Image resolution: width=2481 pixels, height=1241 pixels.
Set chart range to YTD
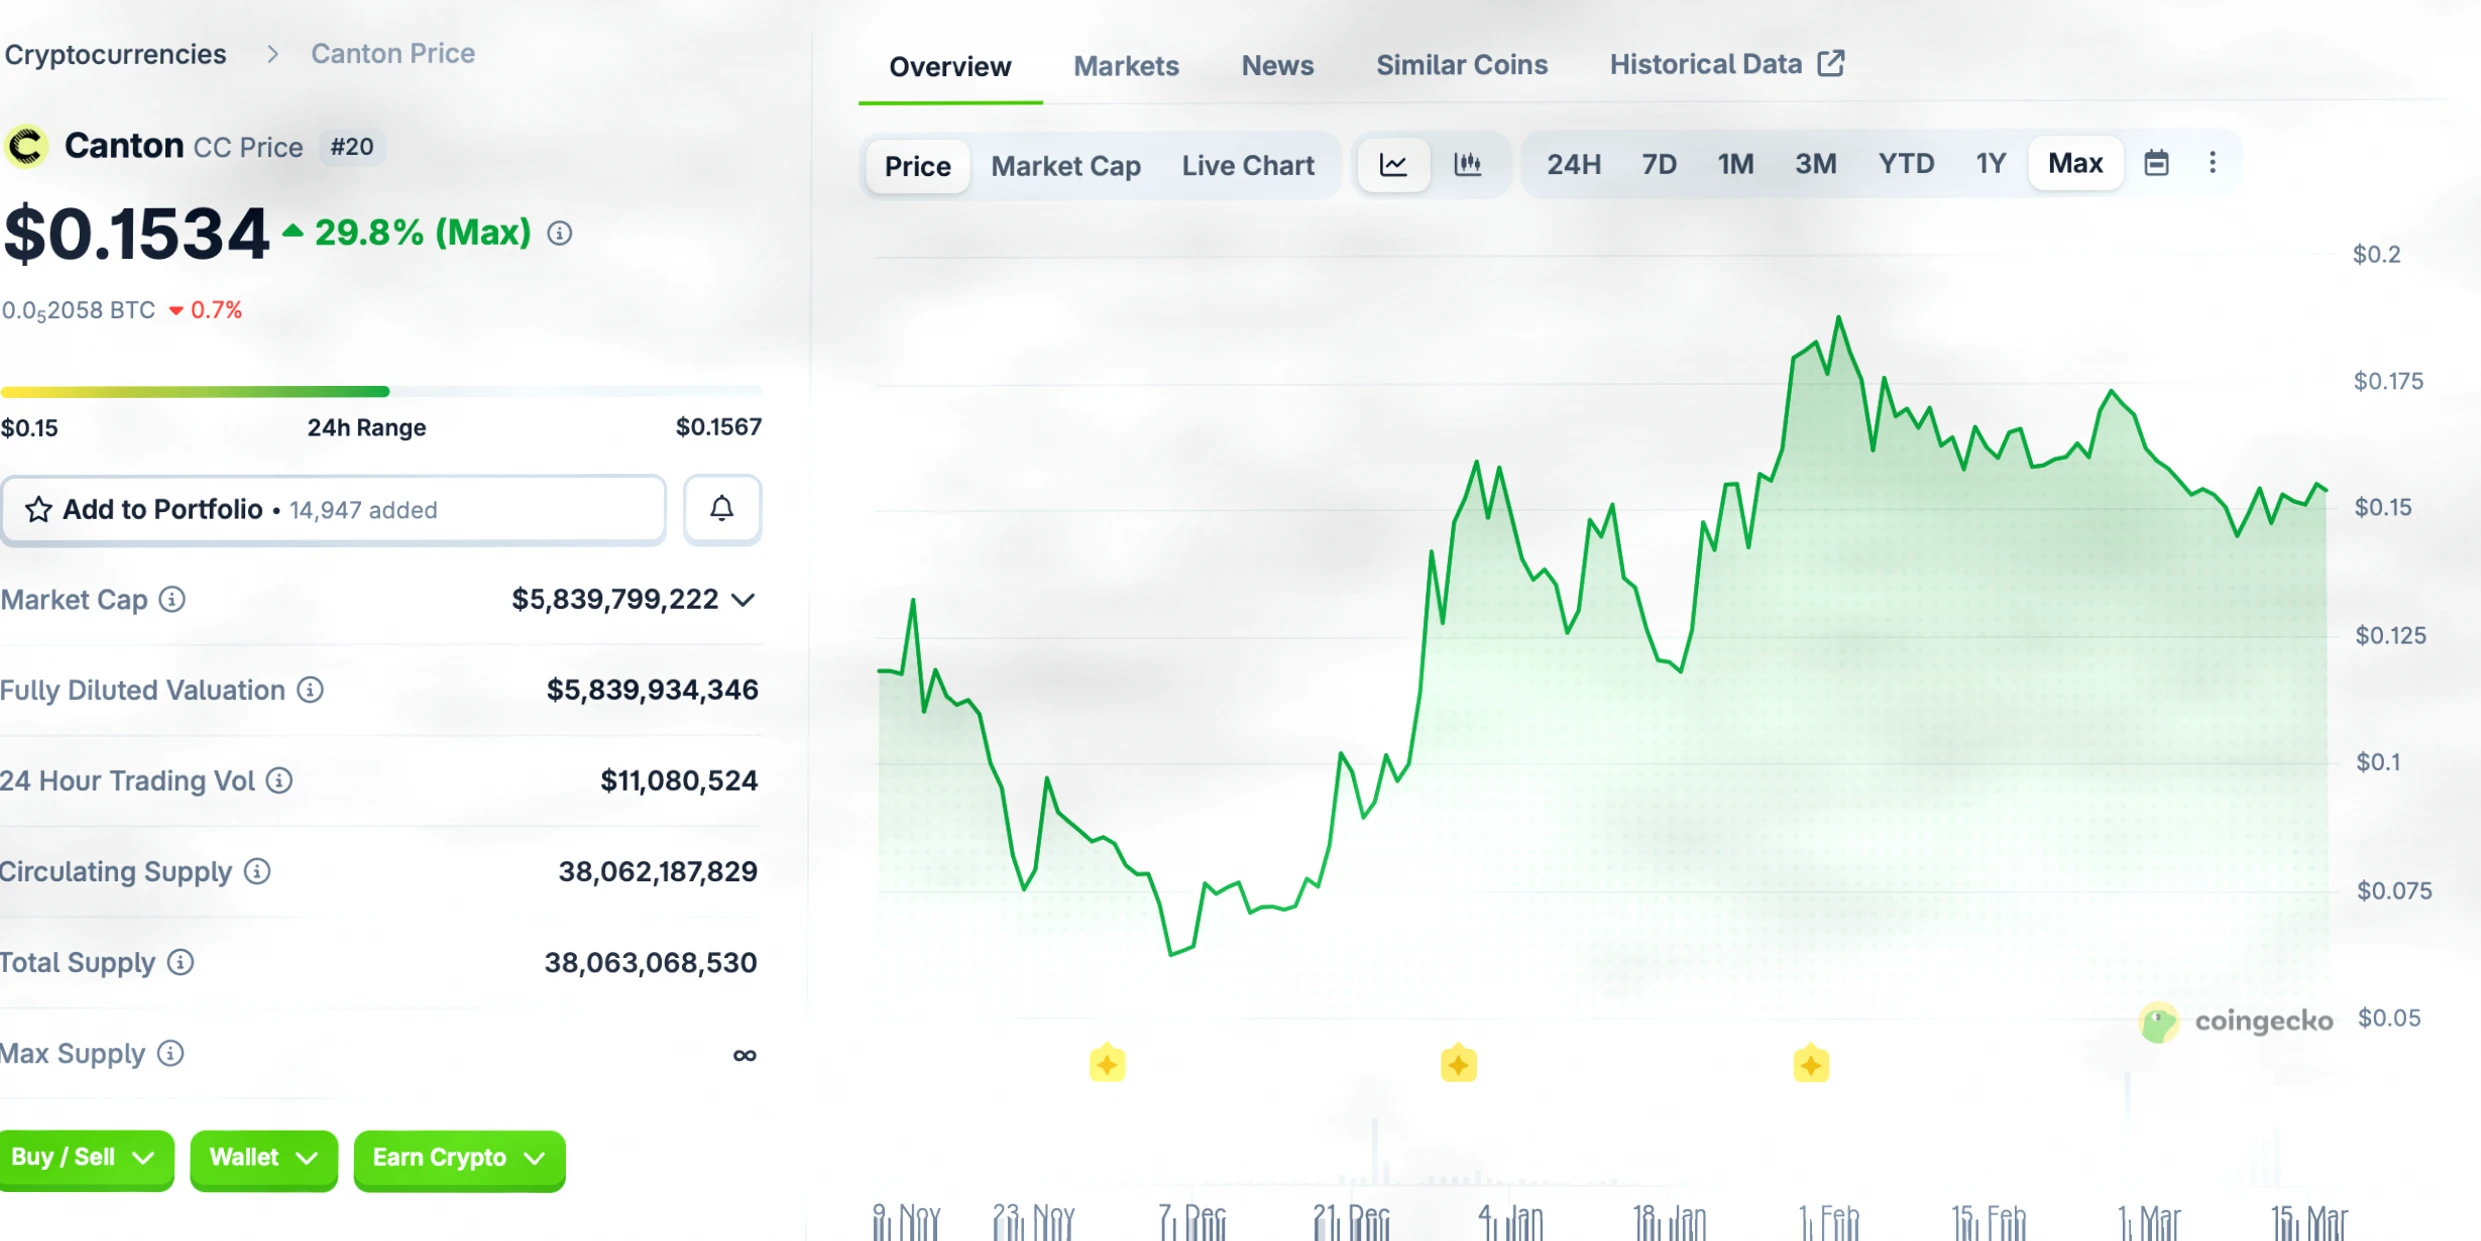[1906, 164]
